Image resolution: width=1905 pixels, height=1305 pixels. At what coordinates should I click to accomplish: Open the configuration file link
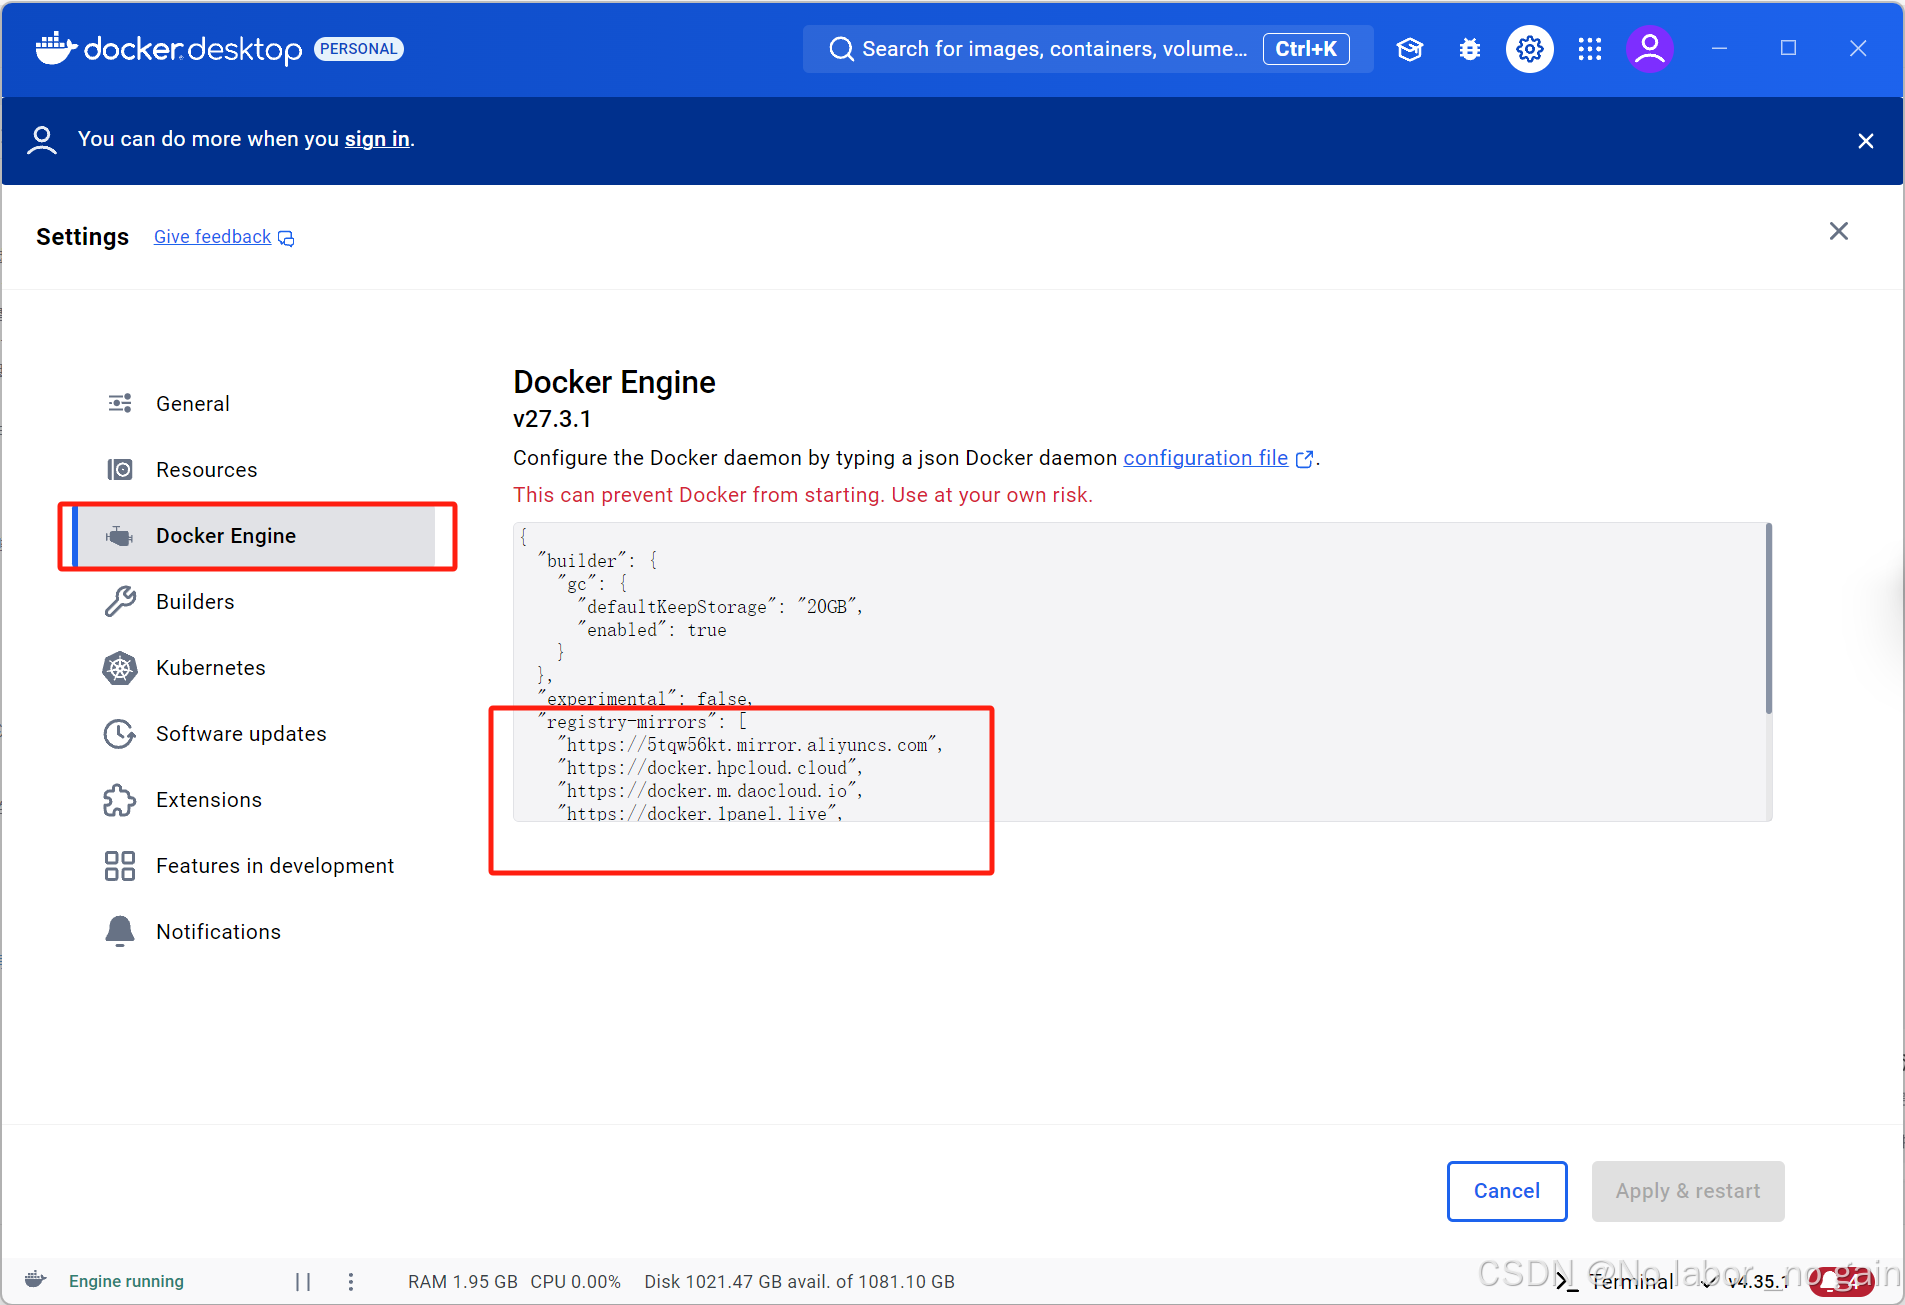point(1205,458)
